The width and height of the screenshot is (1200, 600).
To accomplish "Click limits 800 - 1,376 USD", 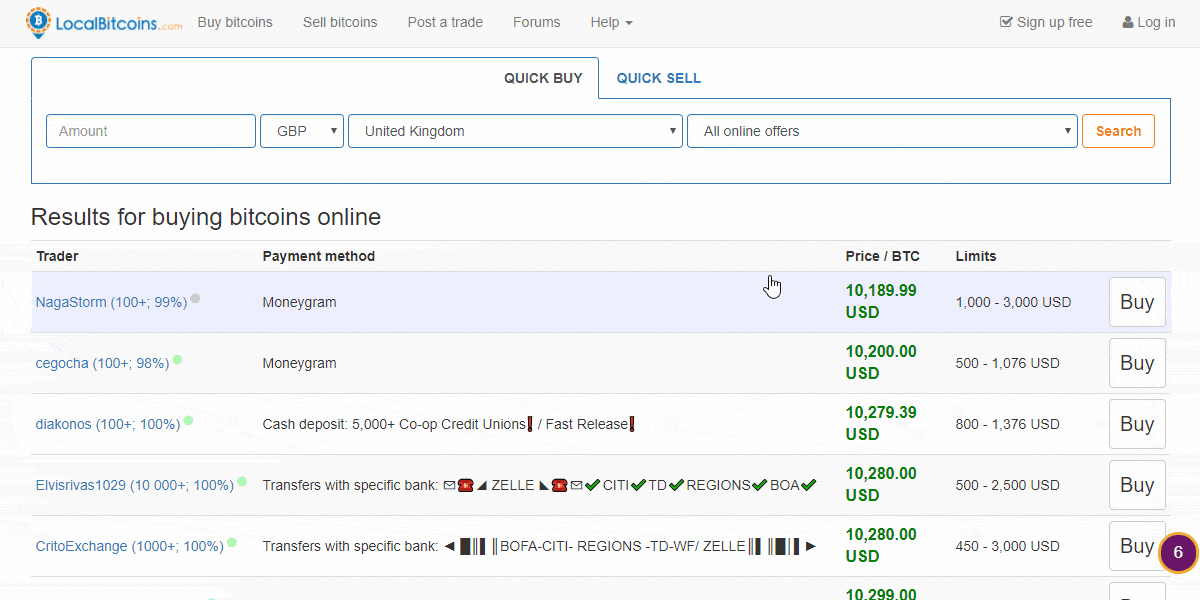I will click(1007, 424).
